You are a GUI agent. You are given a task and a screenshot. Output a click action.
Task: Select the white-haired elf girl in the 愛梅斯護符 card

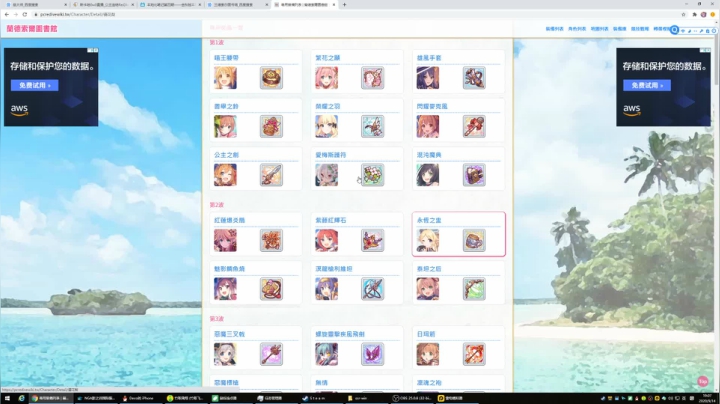(x=326, y=175)
